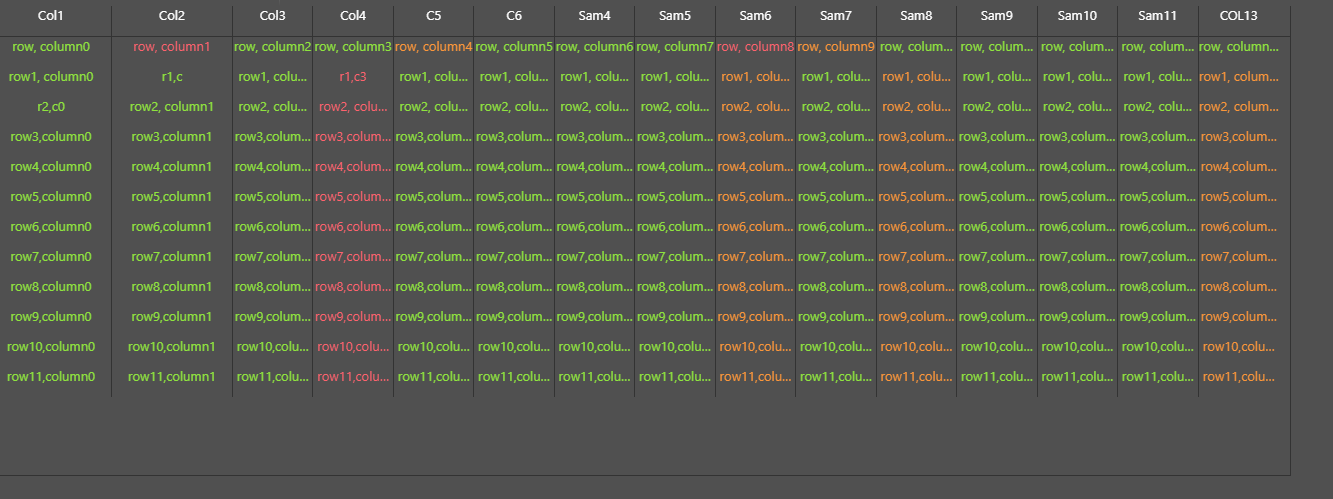Click the Sam8 column header
The height and width of the screenshot is (499, 1333).
916,16
